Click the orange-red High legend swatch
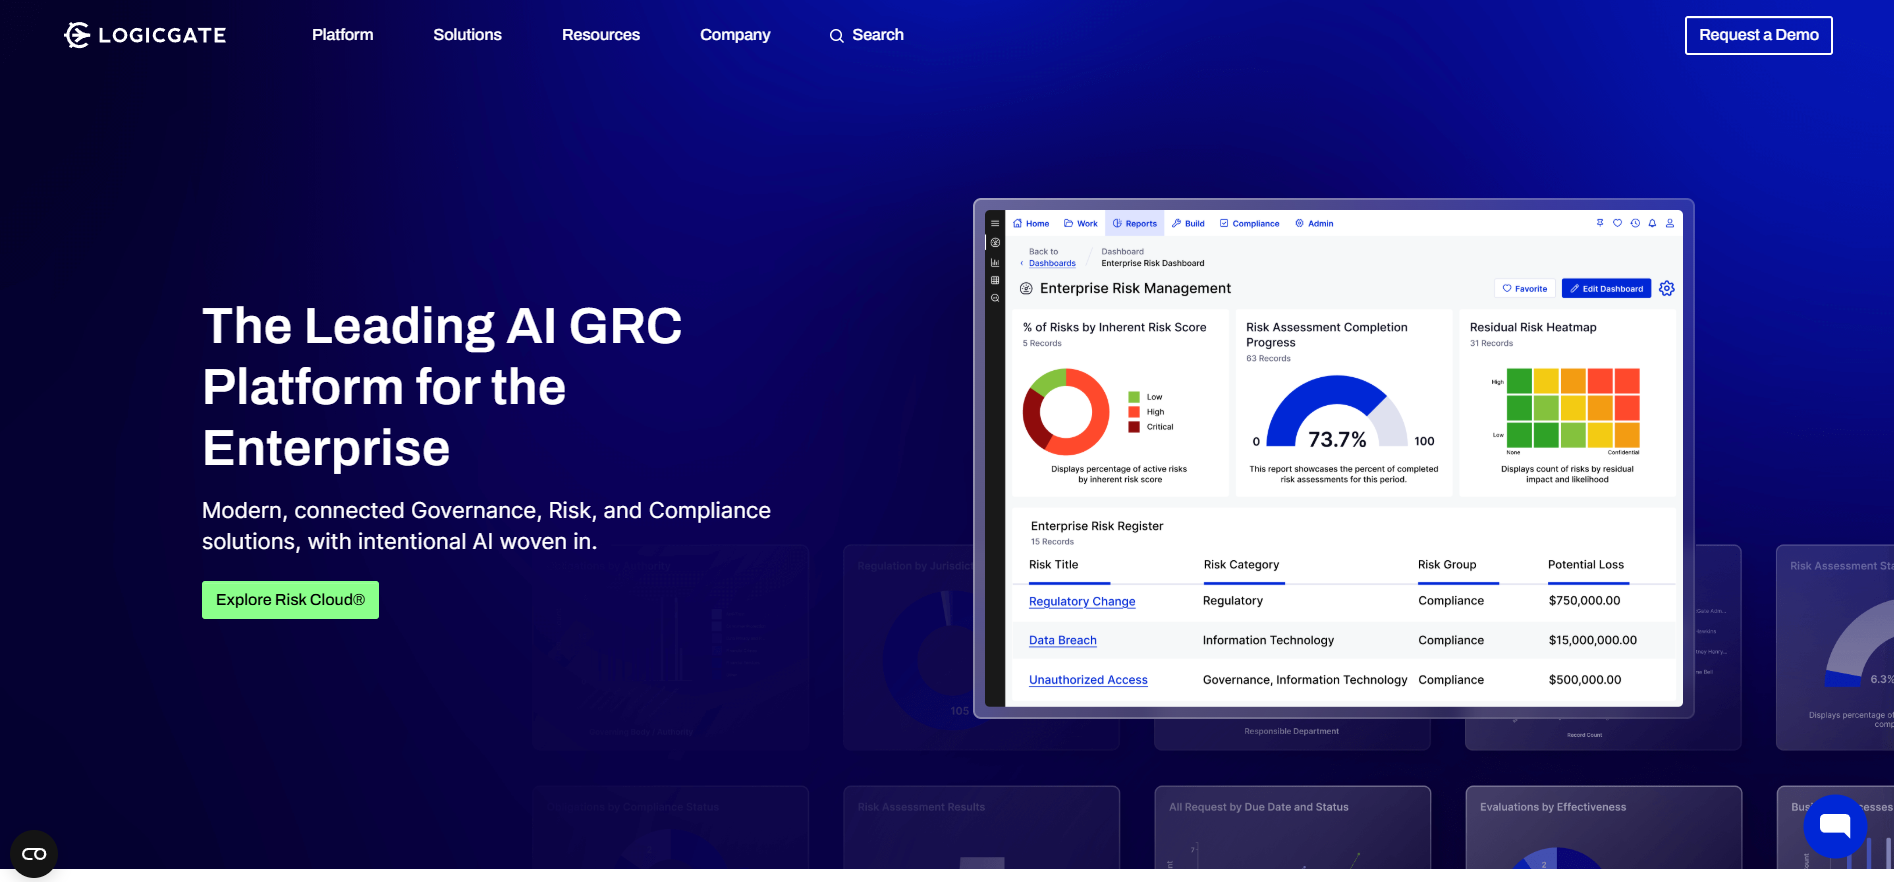 1134,412
